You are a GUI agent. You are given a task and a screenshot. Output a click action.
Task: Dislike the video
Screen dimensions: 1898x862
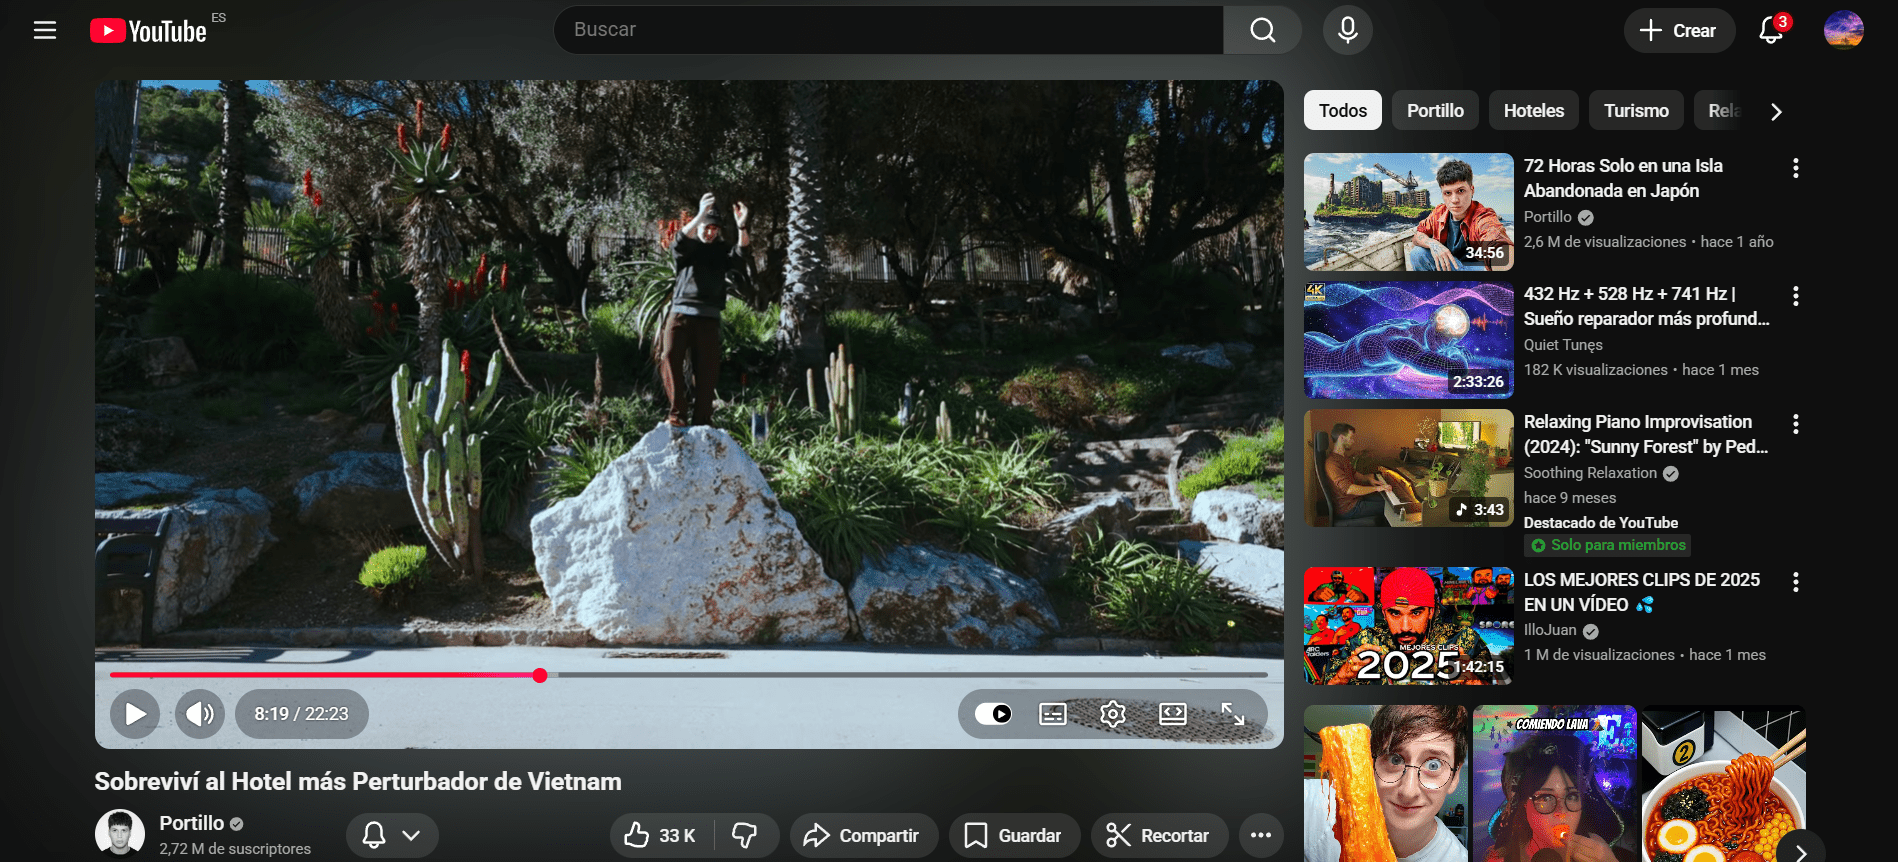click(745, 835)
